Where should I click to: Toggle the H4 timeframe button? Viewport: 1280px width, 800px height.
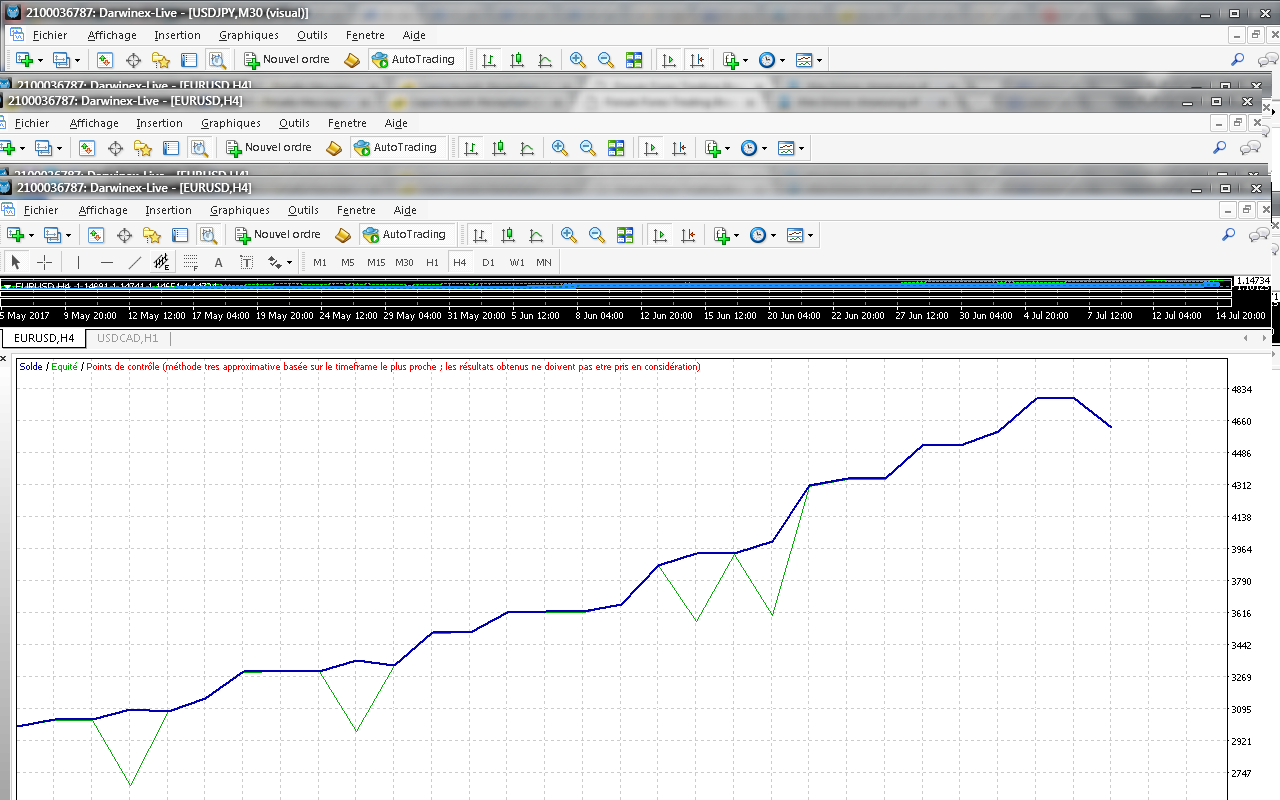tap(460, 262)
